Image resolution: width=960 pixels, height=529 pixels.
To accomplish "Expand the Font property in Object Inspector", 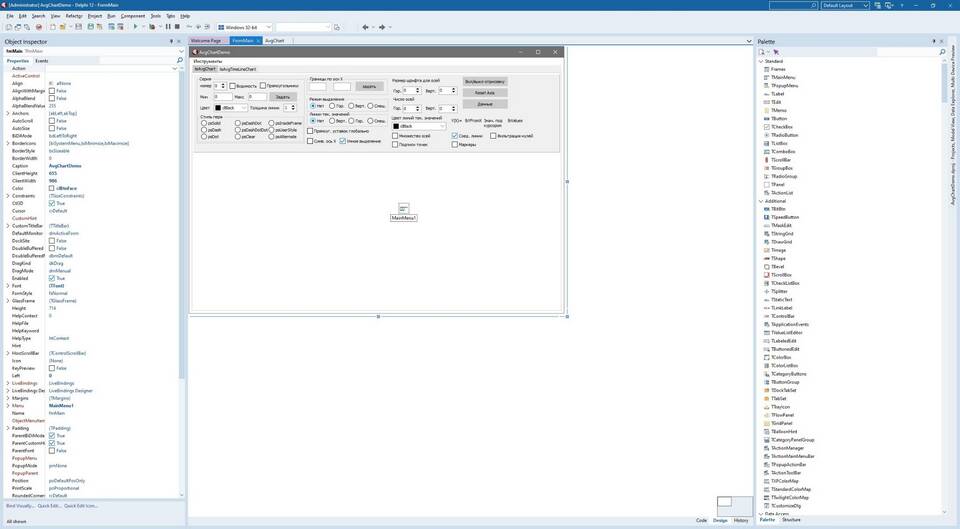I will coord(8,285).
